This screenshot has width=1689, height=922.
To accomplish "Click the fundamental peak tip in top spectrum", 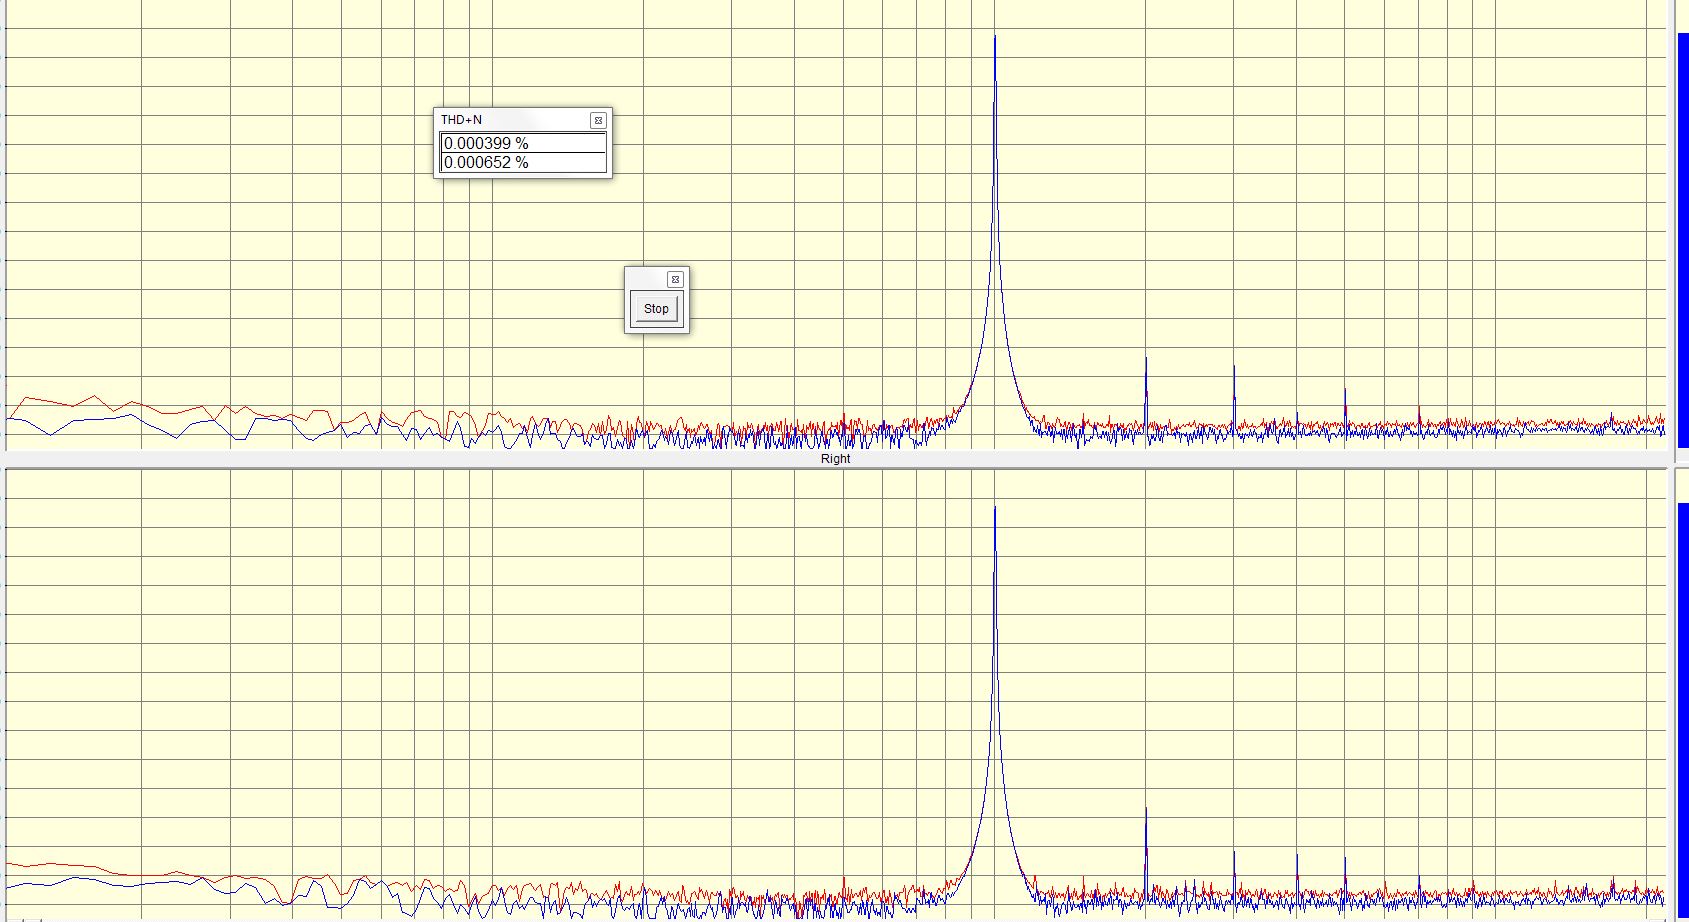I will click(995, 38).
